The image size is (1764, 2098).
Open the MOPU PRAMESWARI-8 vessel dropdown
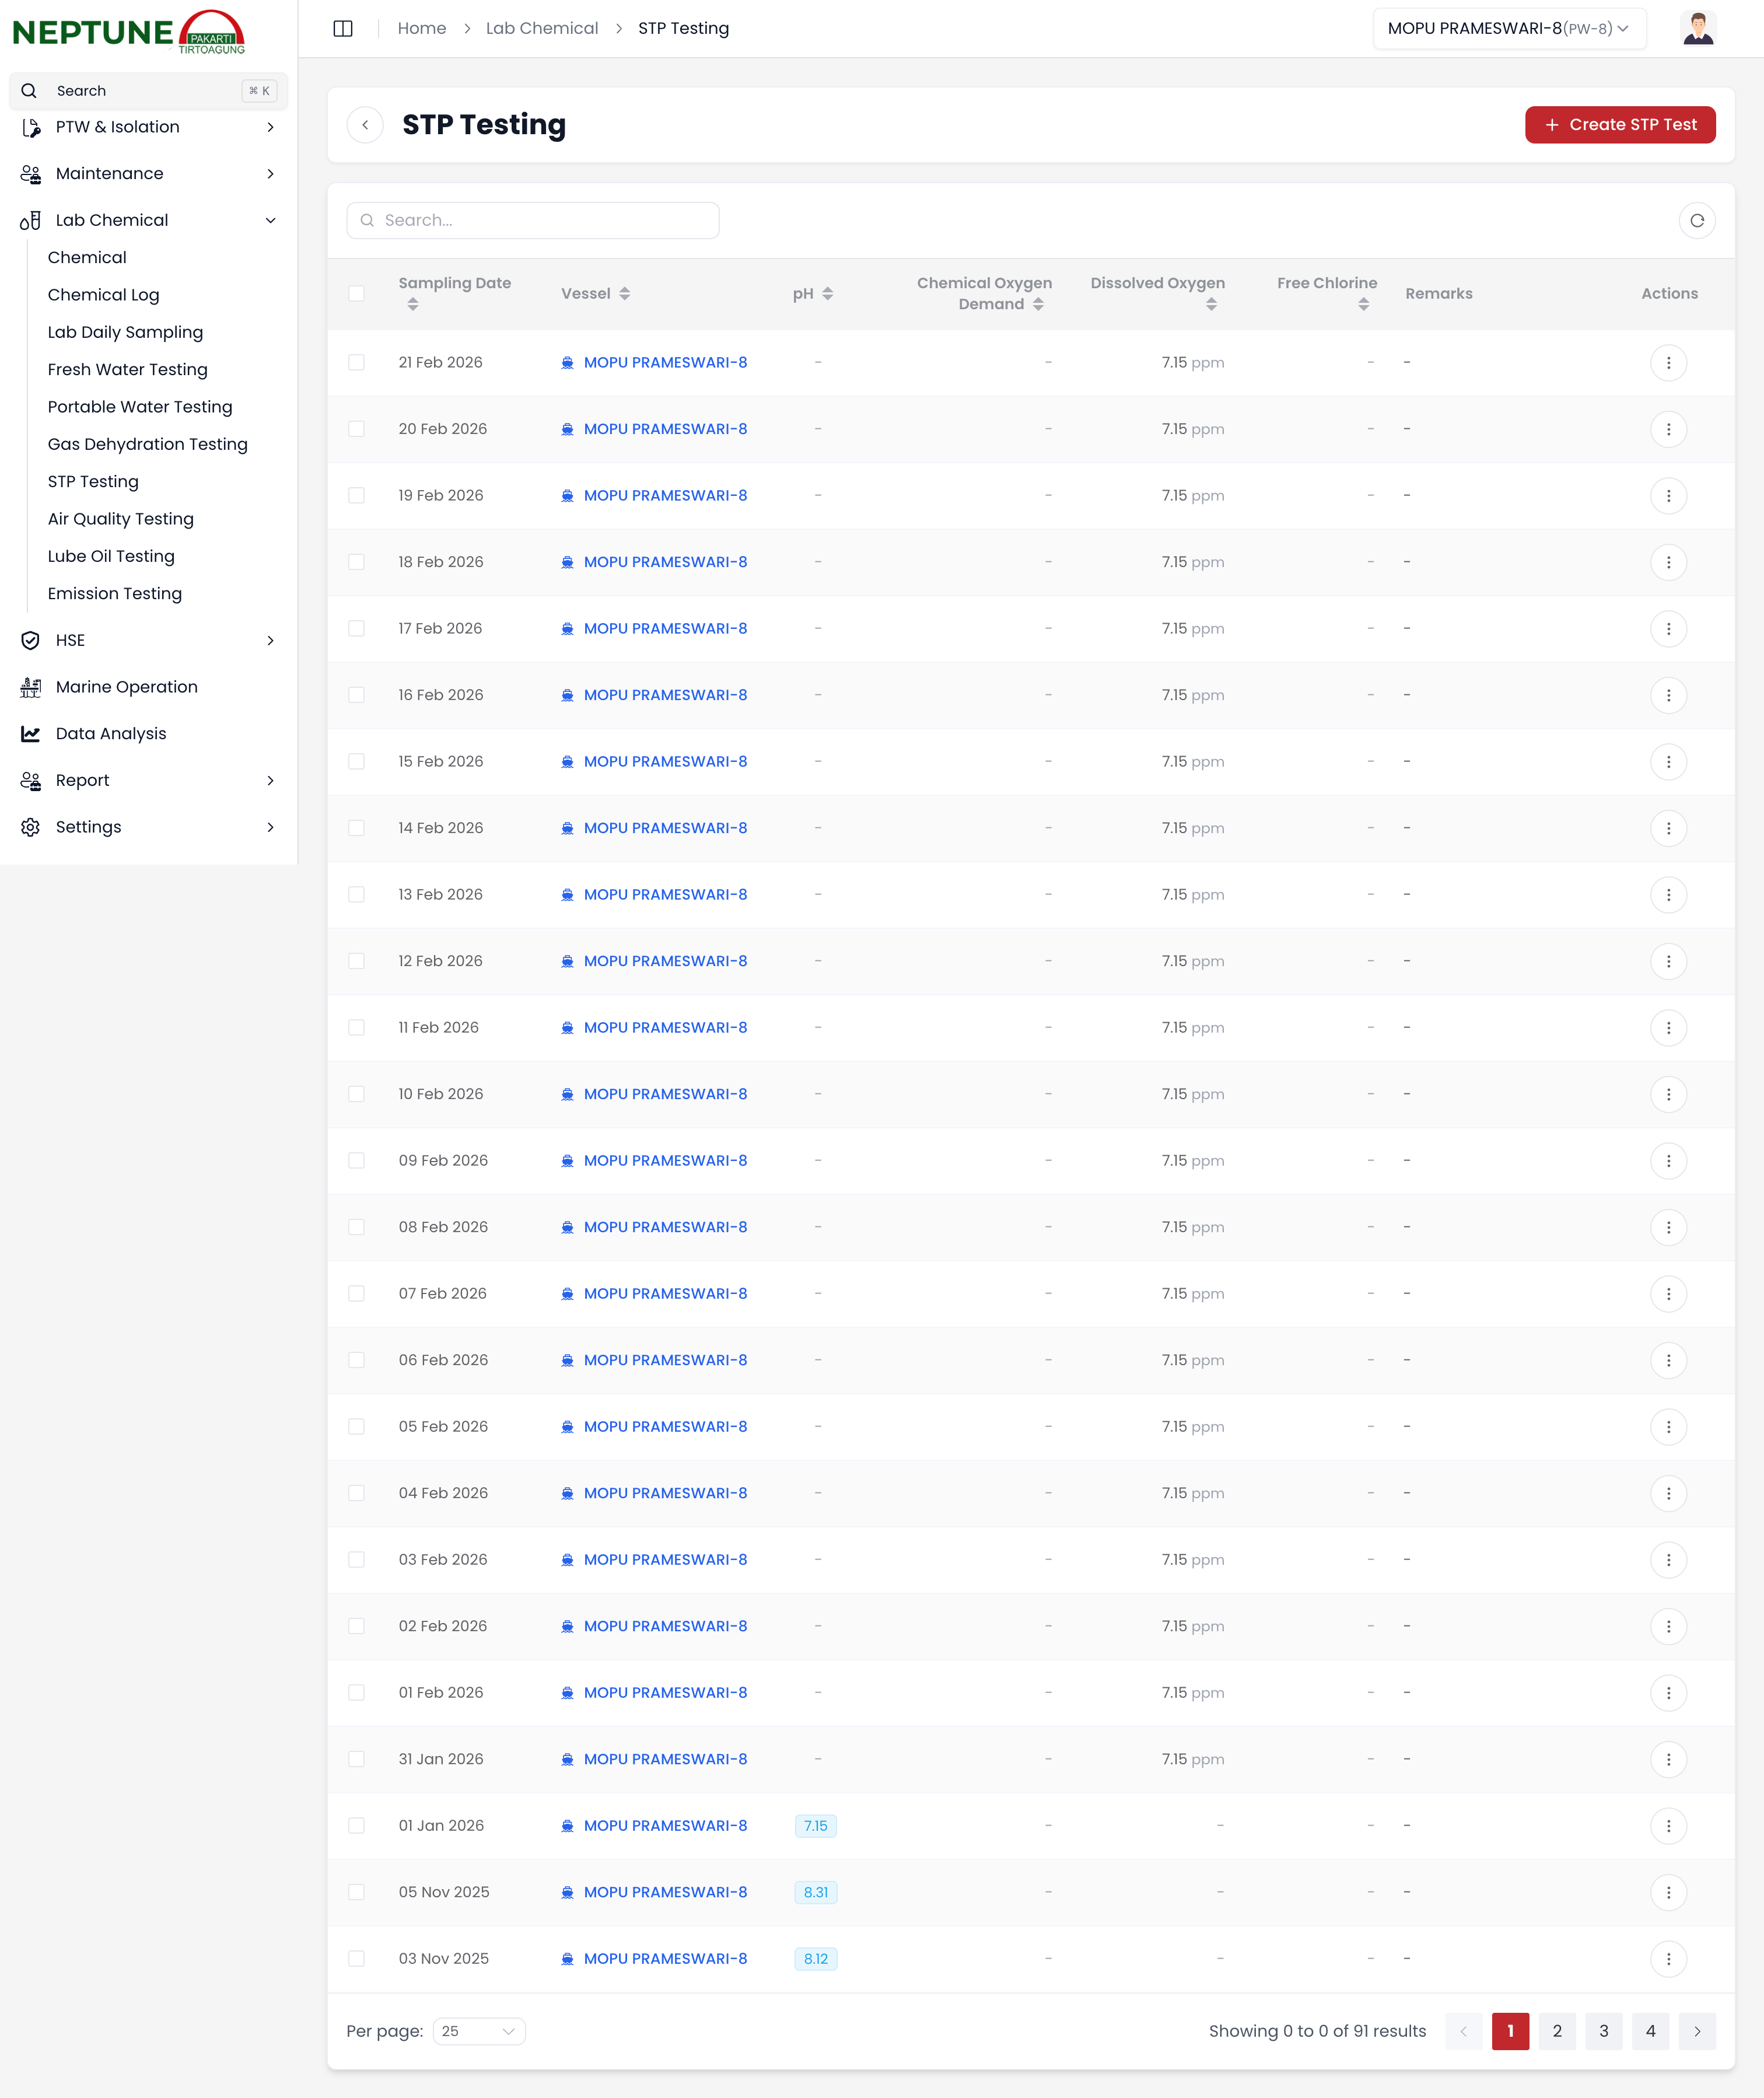tap(1508, 28)
